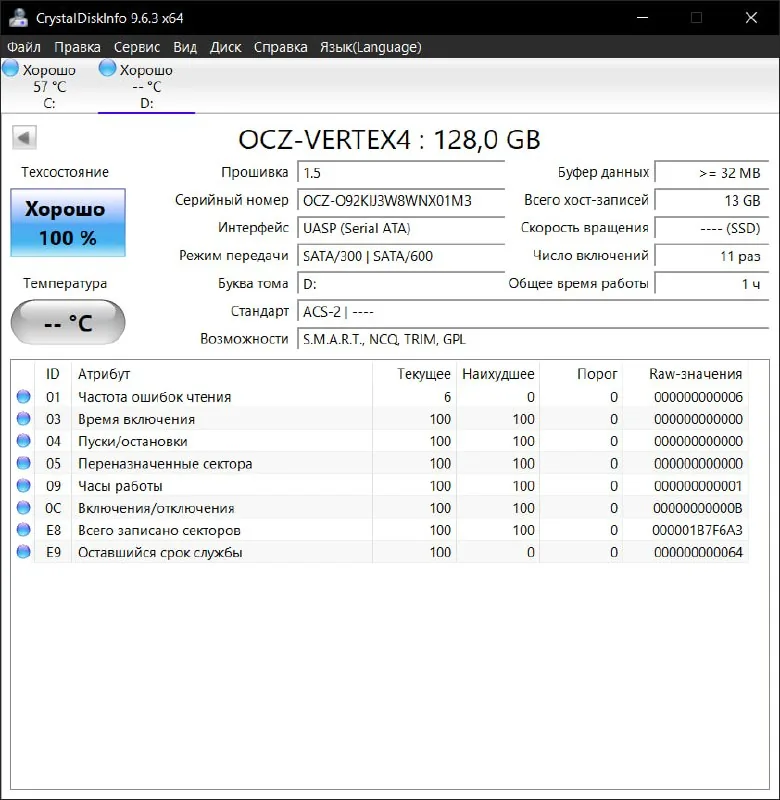Select the C: drive tab at 57 °C
This screenshot has width=780, height=800.
pyautogui.click(x=49, y=86)
